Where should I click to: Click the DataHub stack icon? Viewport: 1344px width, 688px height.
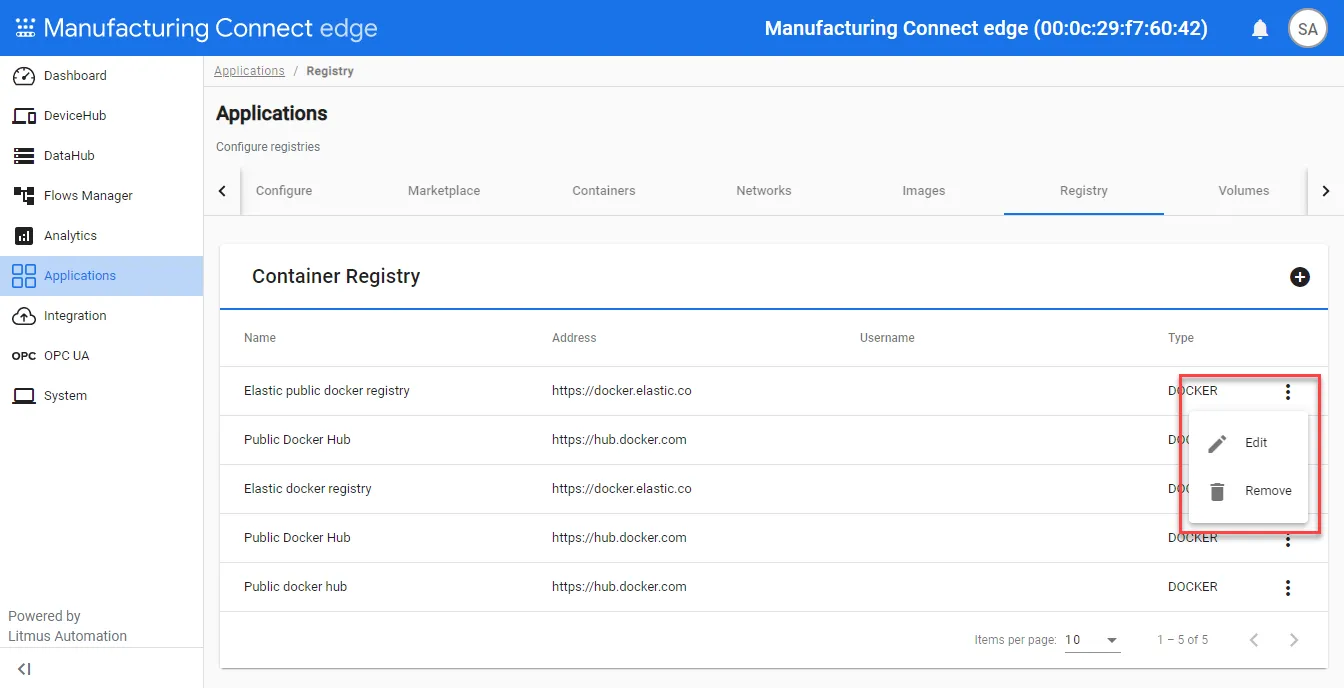(24, 156)
